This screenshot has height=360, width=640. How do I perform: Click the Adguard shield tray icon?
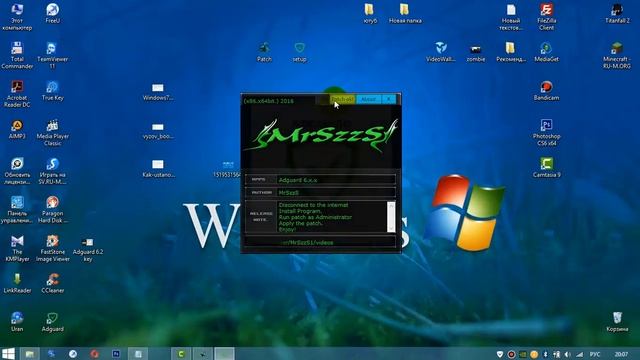500,354
